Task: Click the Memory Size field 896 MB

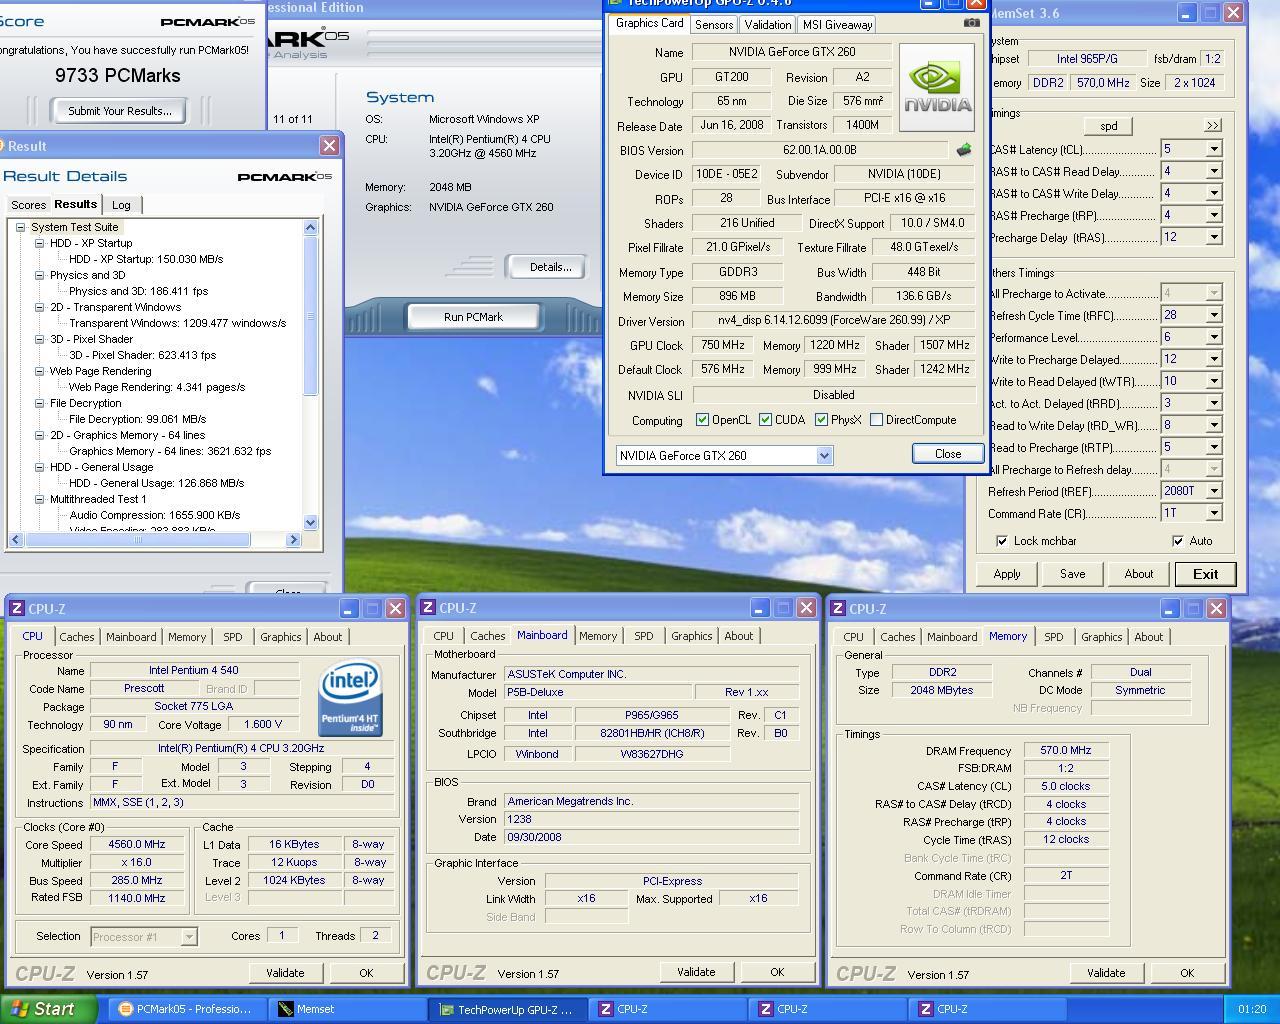Action: (737, 297)
